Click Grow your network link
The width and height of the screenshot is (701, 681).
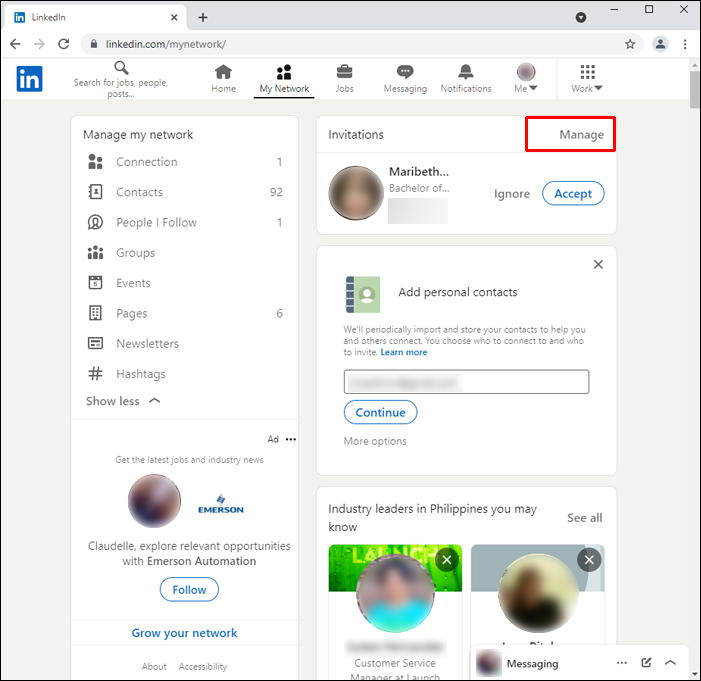coord(184,633)
